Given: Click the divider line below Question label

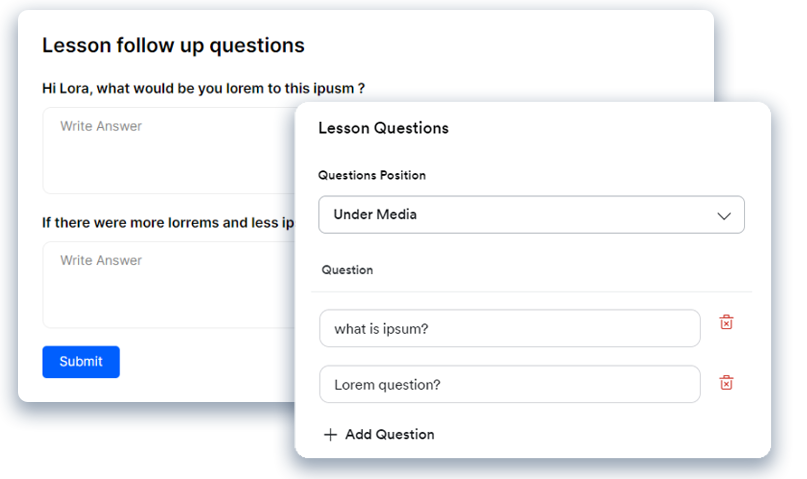Looking at the screenshot, I should click(531, 292).
